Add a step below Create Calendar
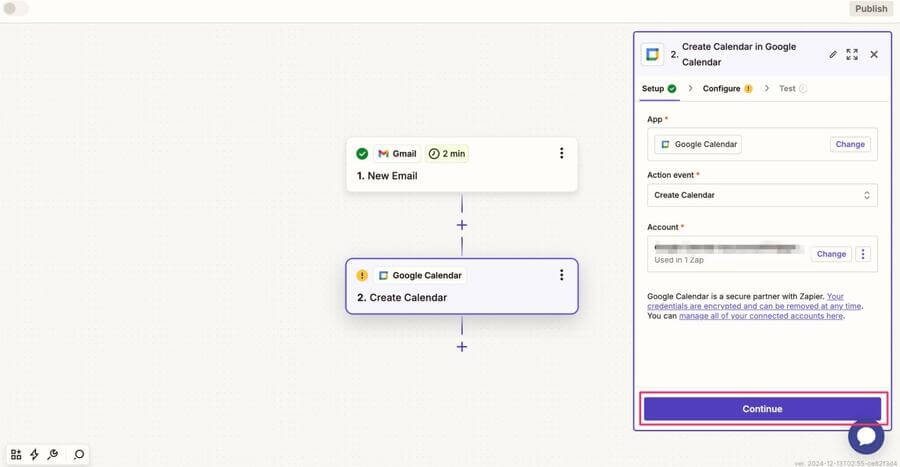Image resolution: width=900 pixels, height=467 pixels. [x=461, y=347]
